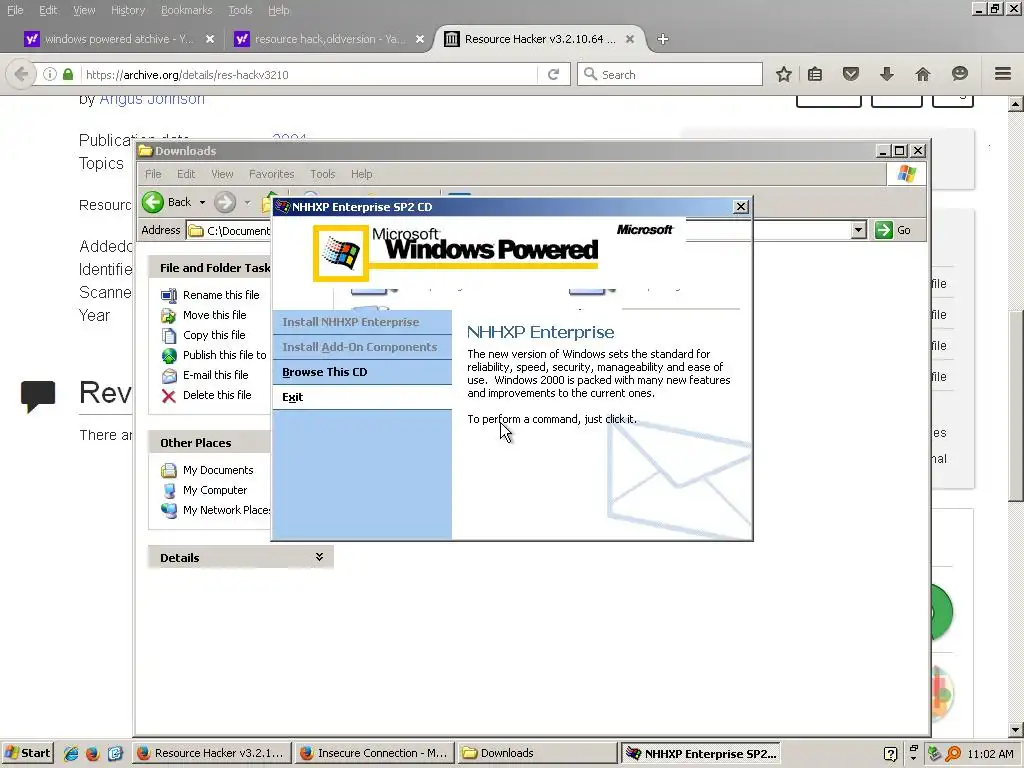Click Rename this file task

click(221, 295)
